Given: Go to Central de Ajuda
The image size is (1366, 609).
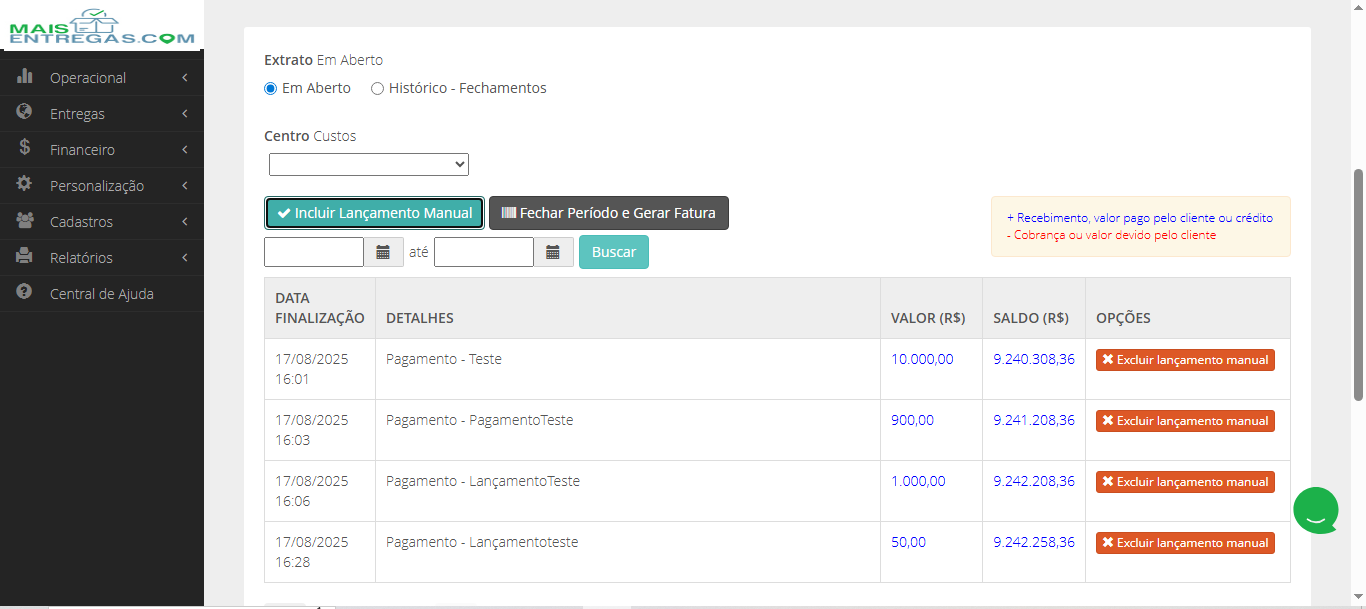Looking at the screenshot, I should (102, 294).
